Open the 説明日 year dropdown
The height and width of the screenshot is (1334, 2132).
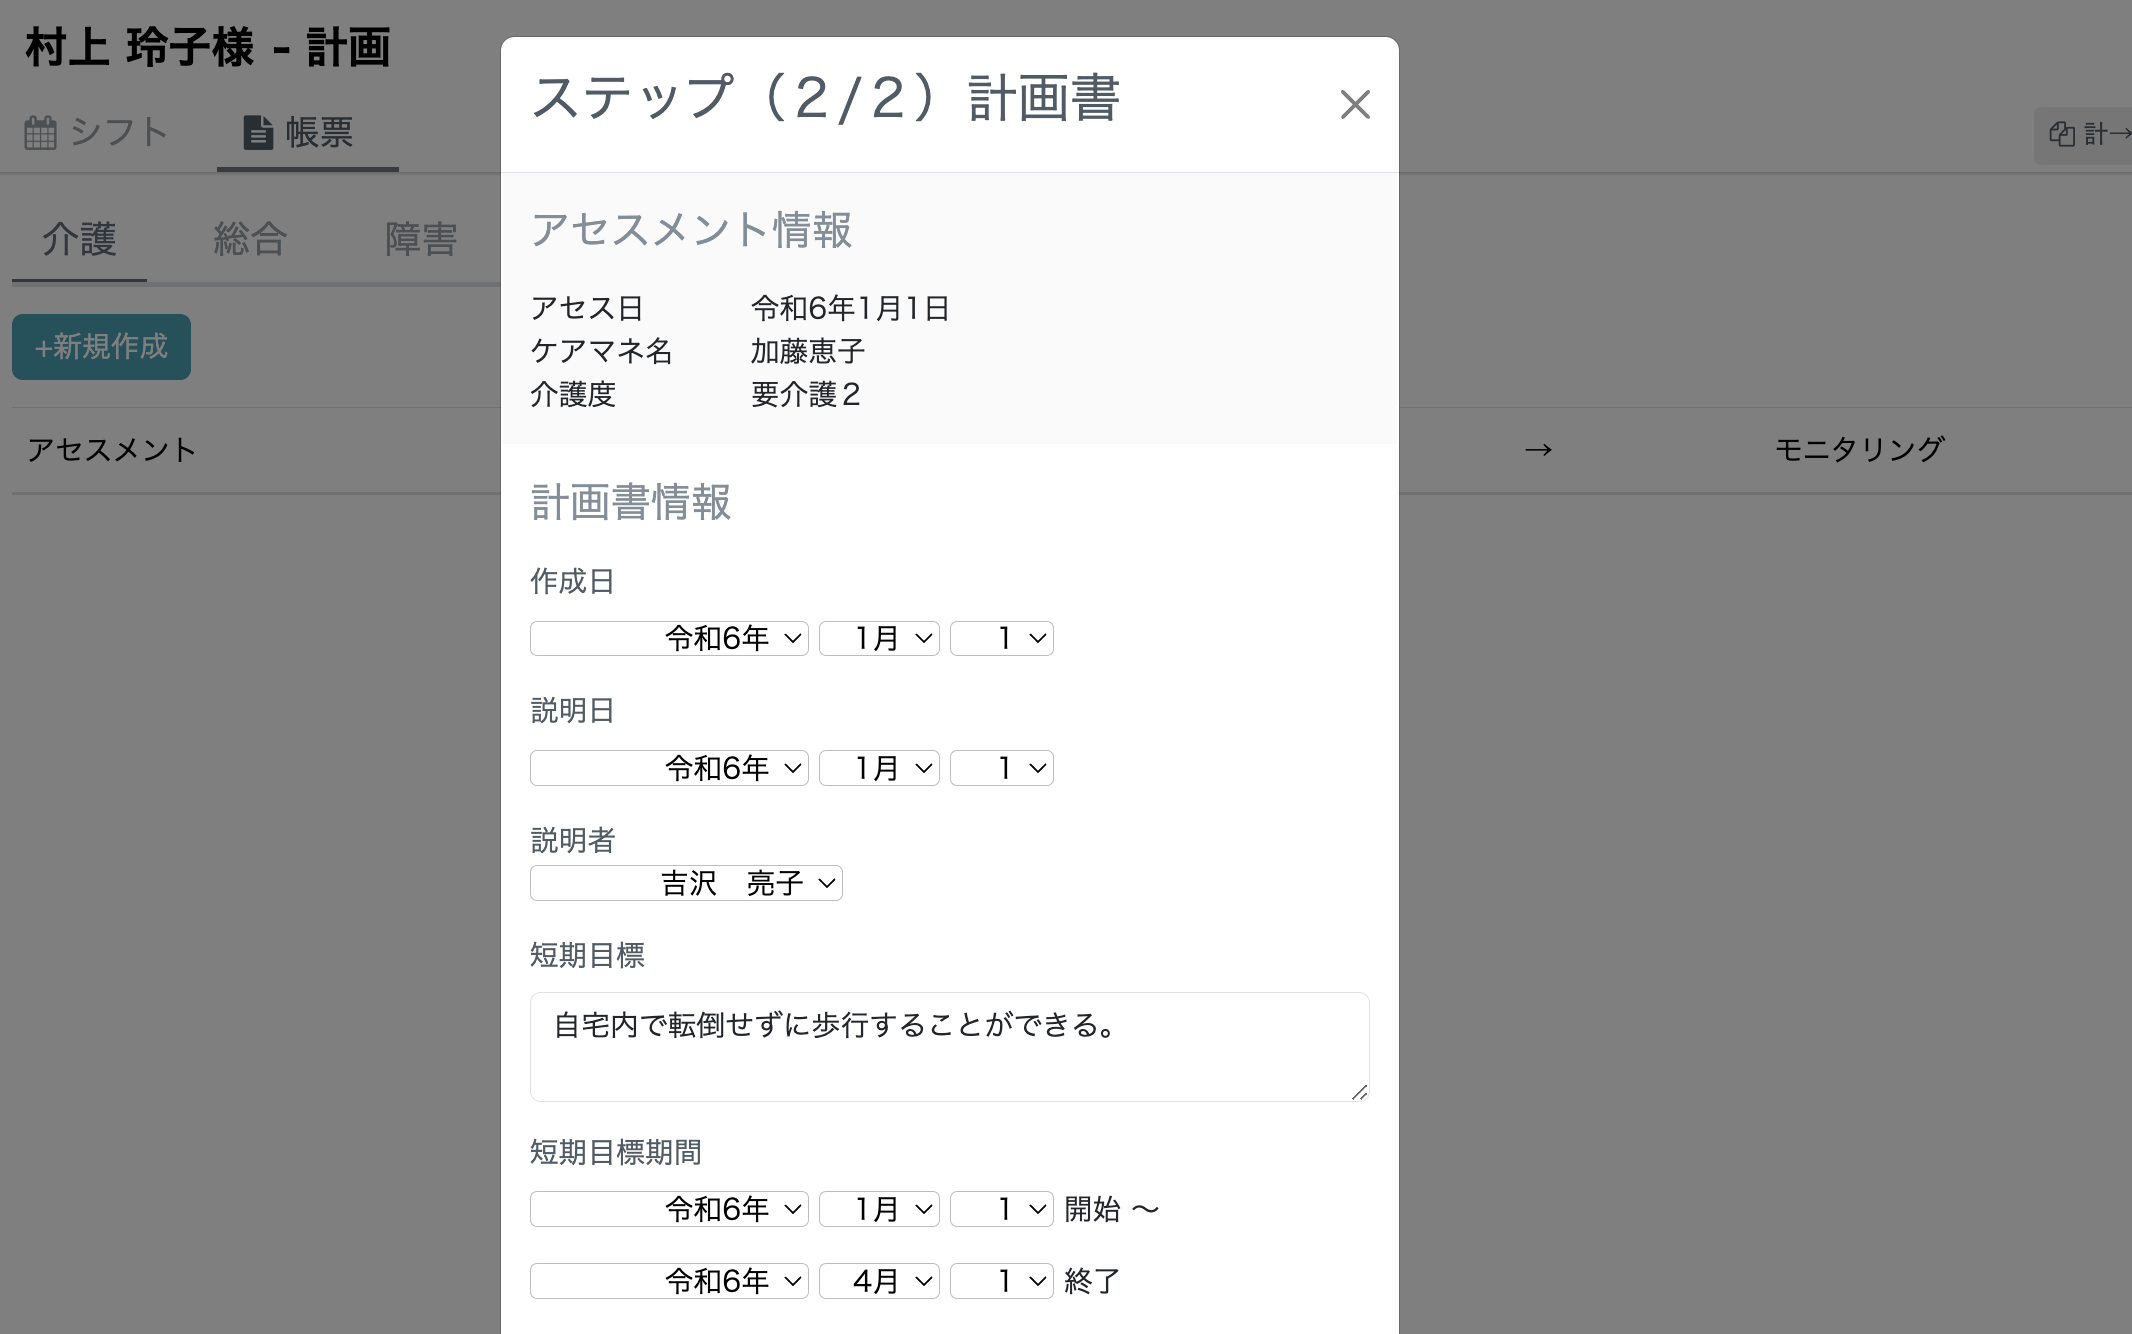click(x=668, y=768)
